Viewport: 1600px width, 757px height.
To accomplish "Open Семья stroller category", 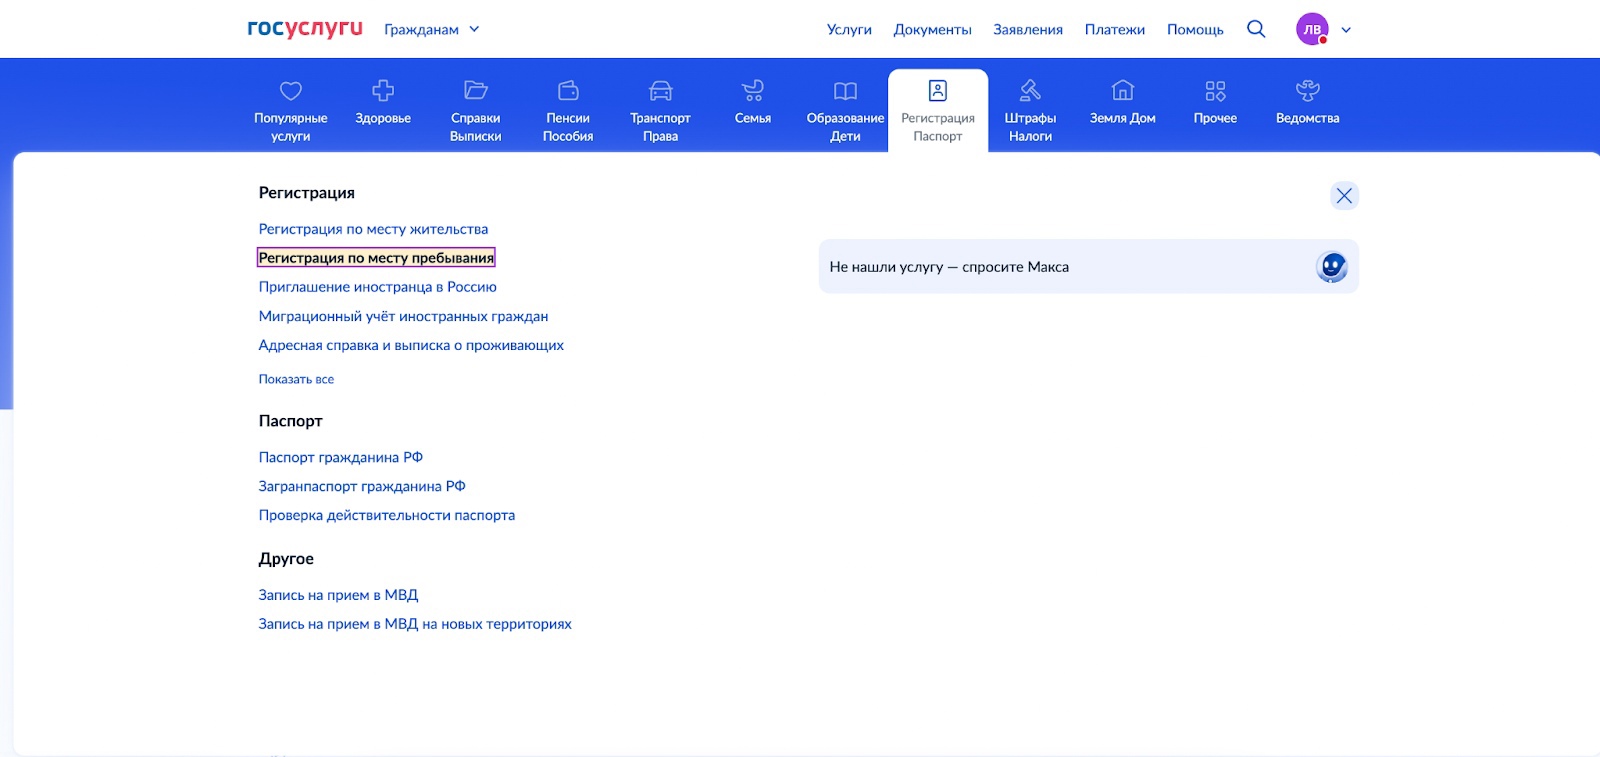I will (753, 102).
